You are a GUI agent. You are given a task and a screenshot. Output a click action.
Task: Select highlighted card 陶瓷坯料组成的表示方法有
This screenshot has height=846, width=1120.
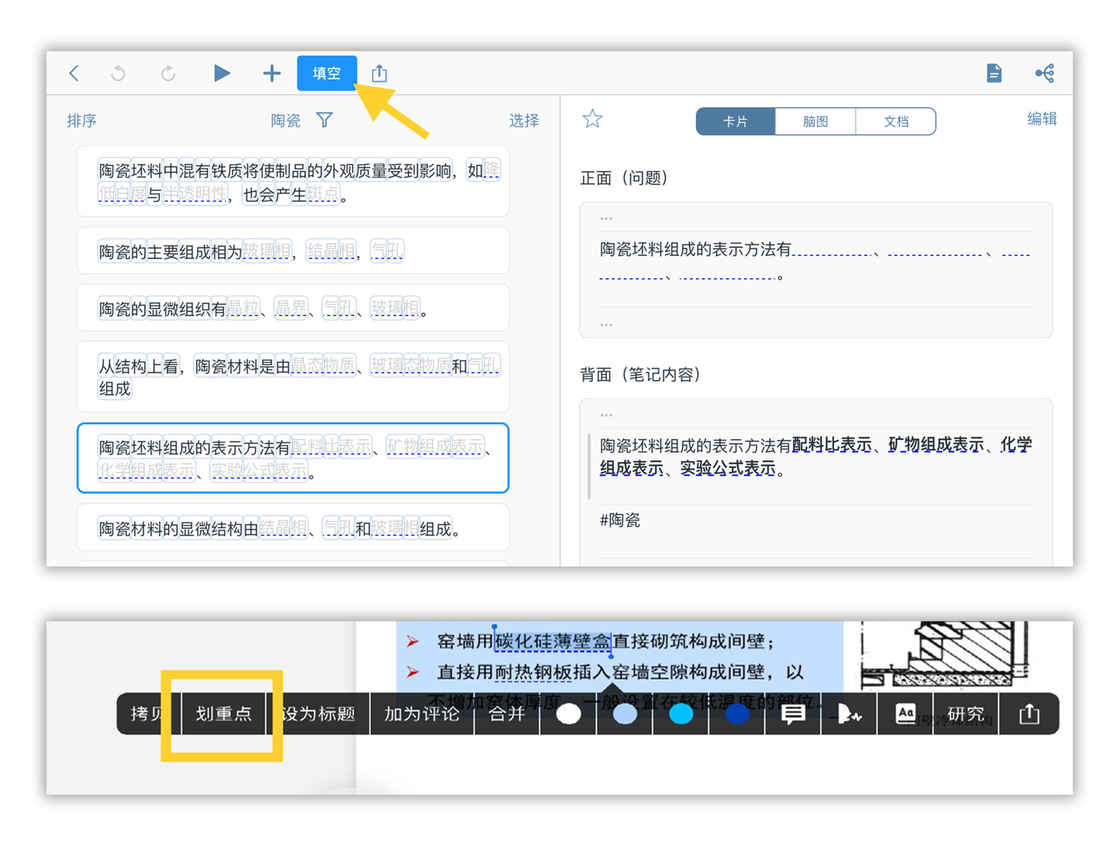tap(293, 458)
